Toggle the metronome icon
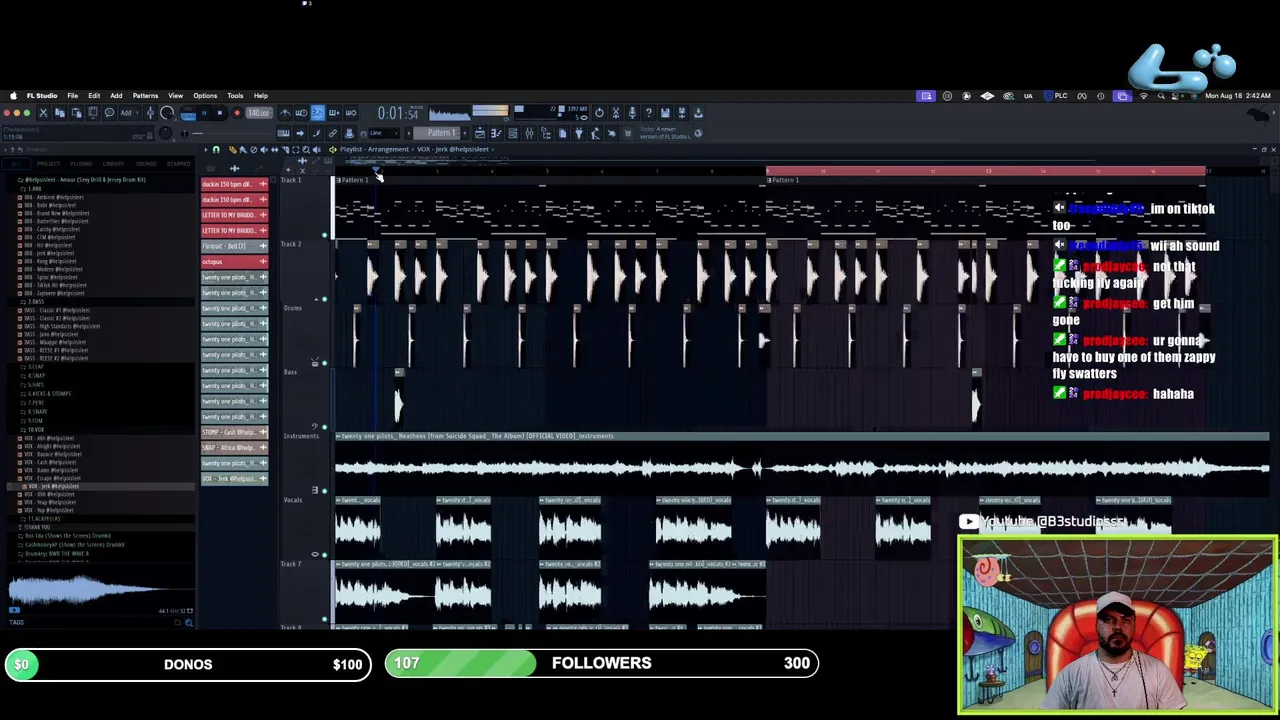Image resolution: width=1280 pixels, height=720 pixels. pos(285,113)
